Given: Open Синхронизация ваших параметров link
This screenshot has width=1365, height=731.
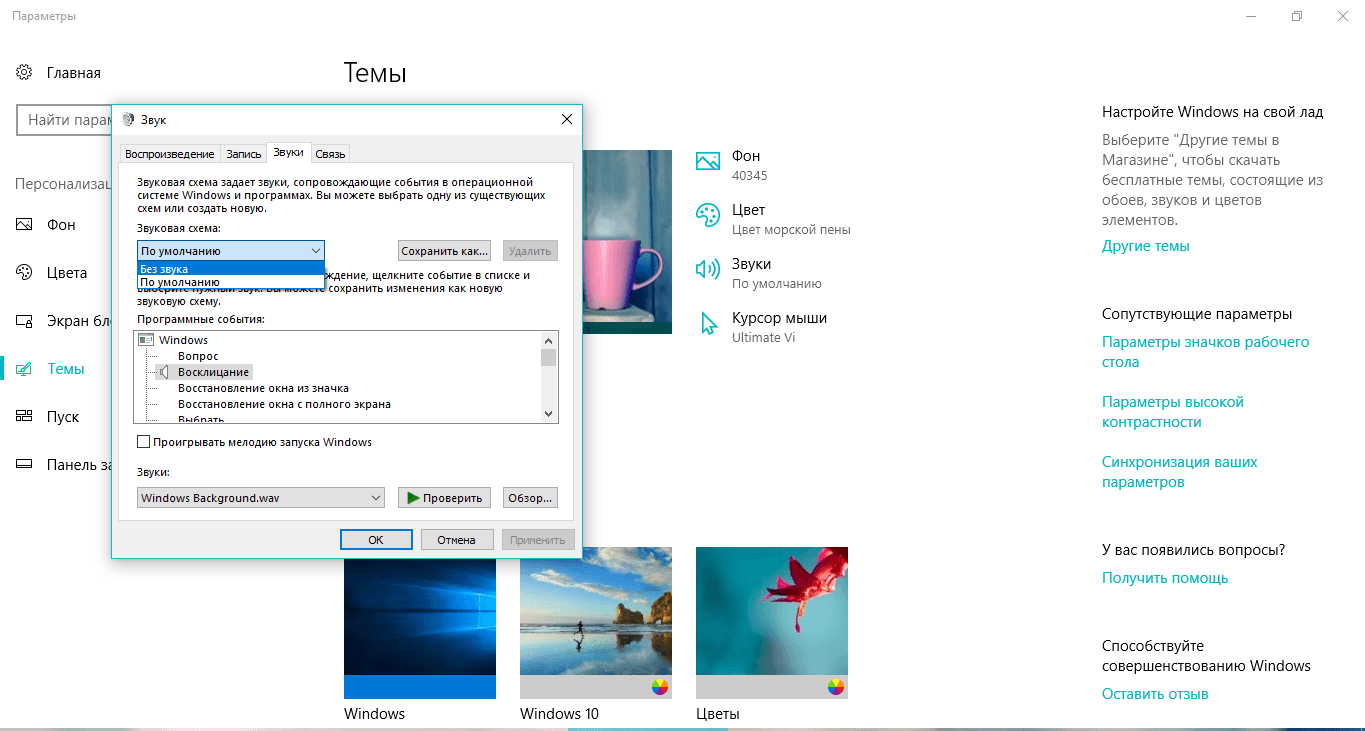Looking at the screenshot, I should point(1180,472).
